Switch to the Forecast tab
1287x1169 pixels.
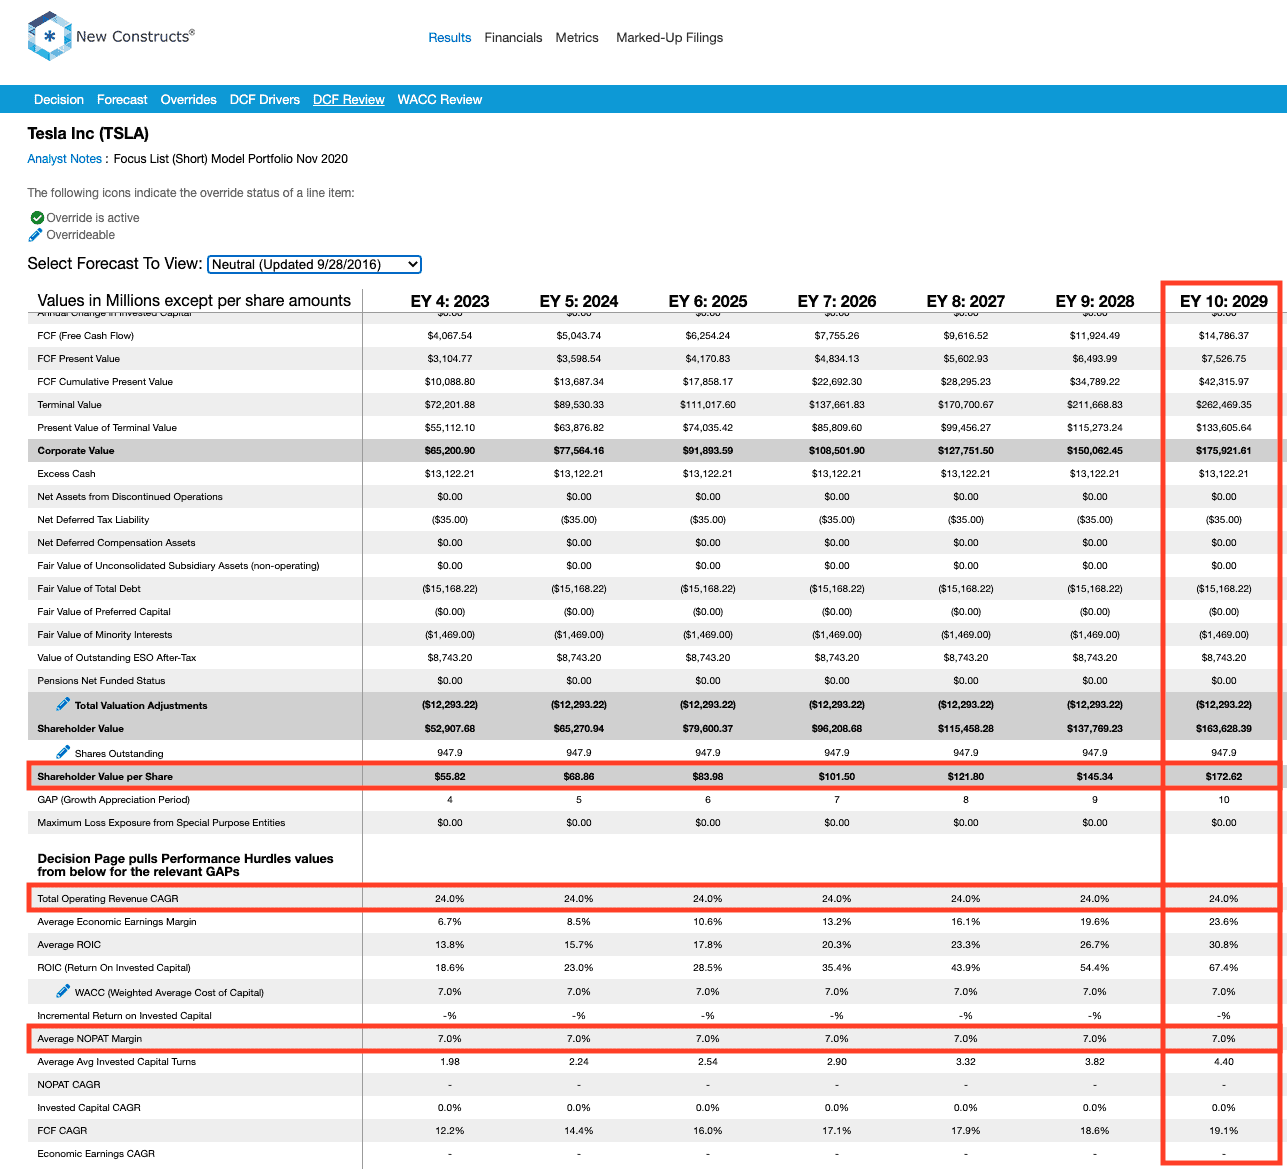pyautogui.click(x=122, y=100)
